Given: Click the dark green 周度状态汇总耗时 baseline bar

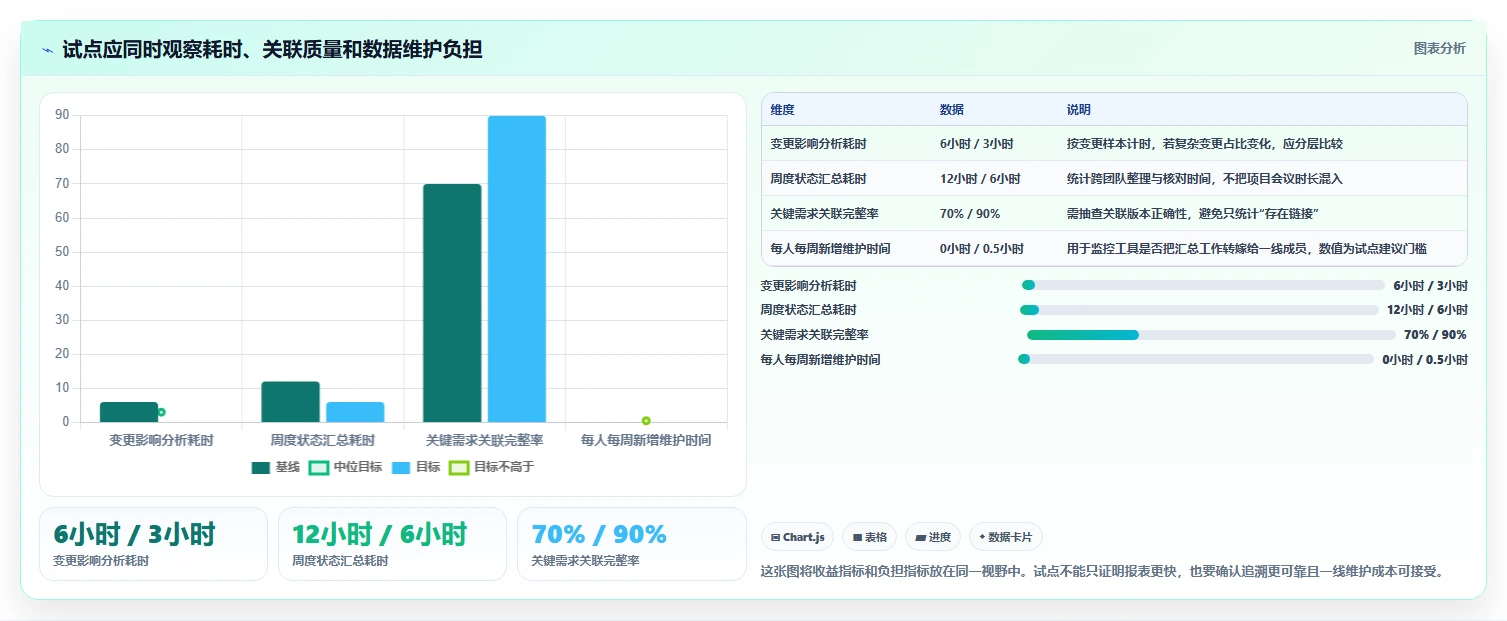Looking at the screenshot, I should tap(290, 402).
